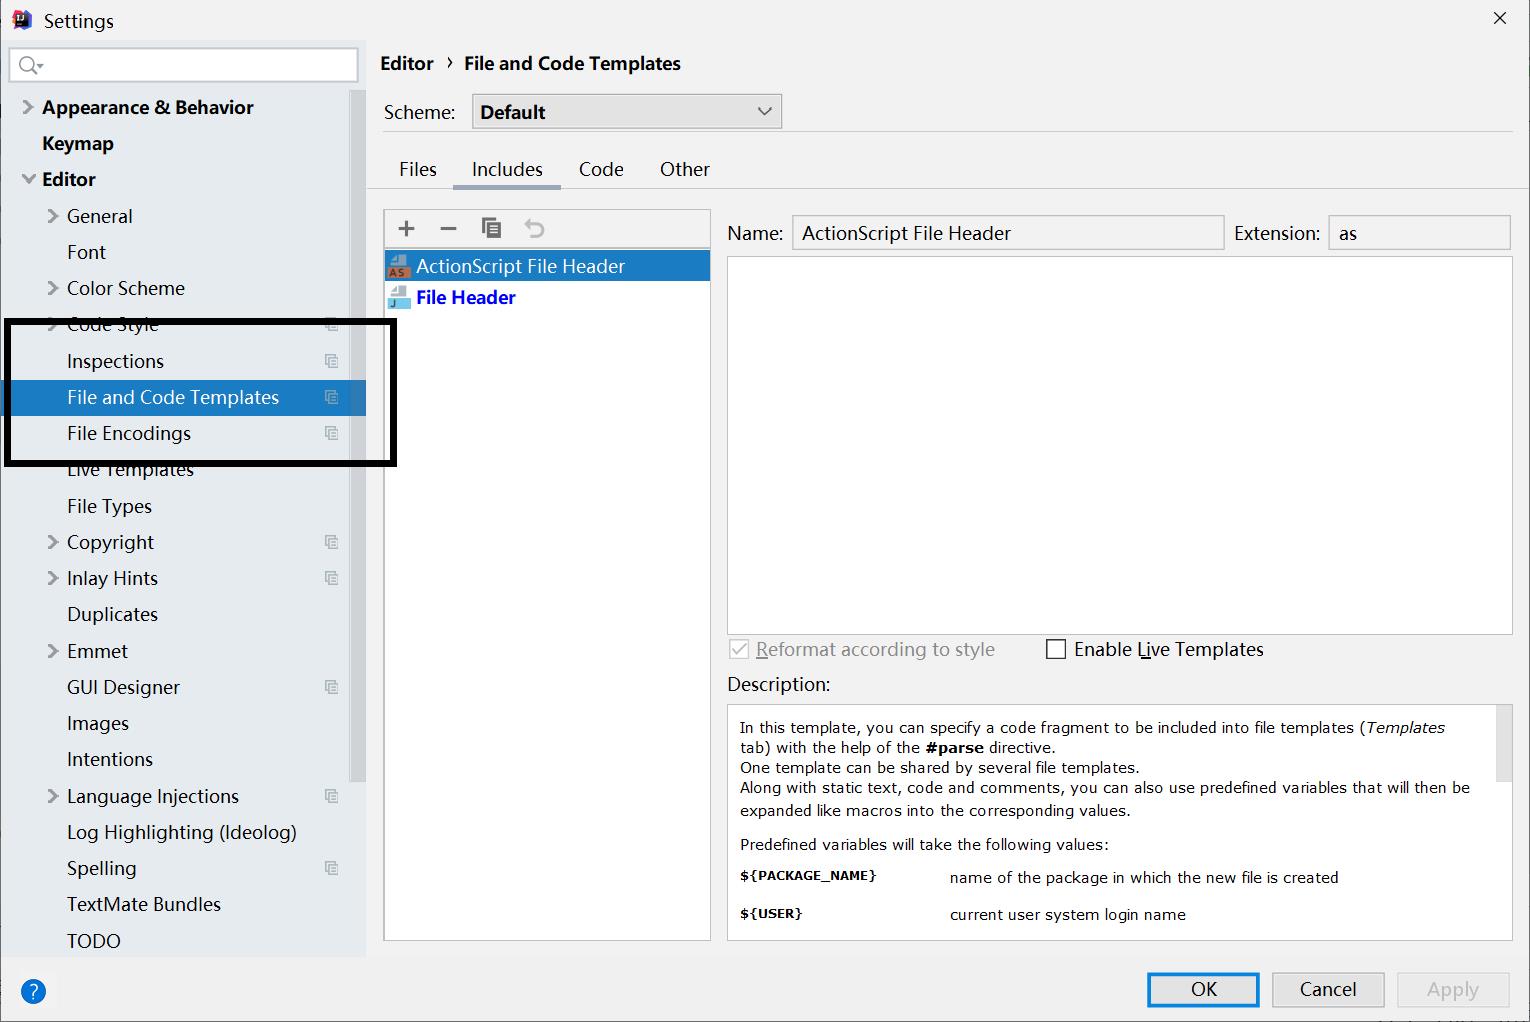Screen dimensions: 1530x1022
Task: Click project-level icon beside Inspections
Action: (x=332, y=361)
